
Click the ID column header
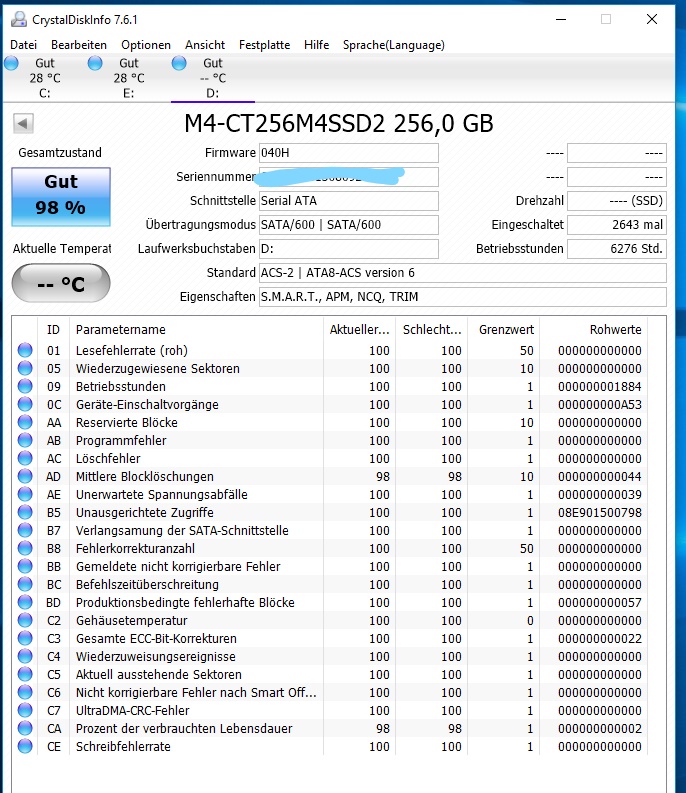[54, 330]
